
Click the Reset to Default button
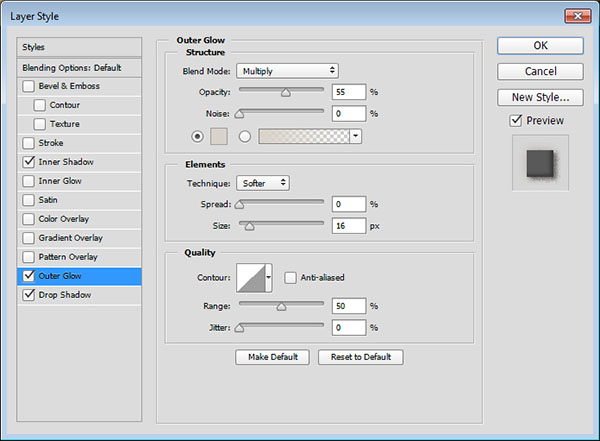360,357
